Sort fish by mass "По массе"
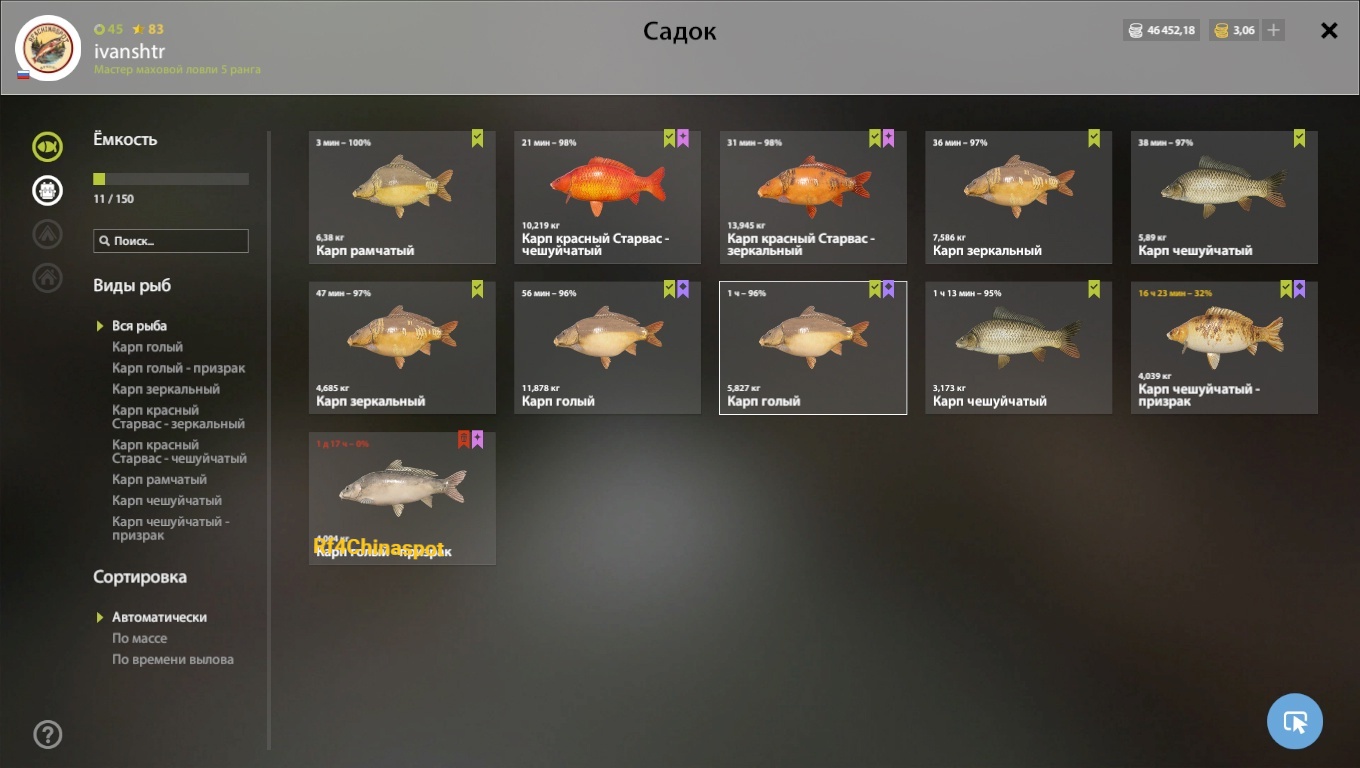This screenshot has height=768, width=1360. point(139,638)
